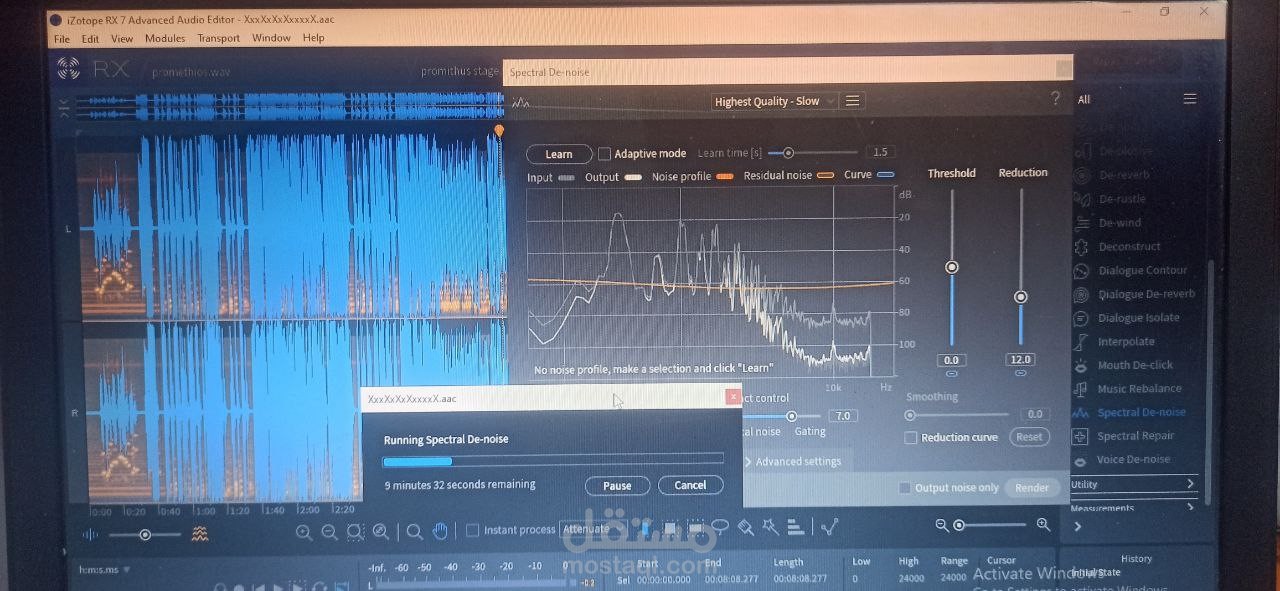1280x591 pixels.
Task: Click the Learn button
Action: [559, 154]
